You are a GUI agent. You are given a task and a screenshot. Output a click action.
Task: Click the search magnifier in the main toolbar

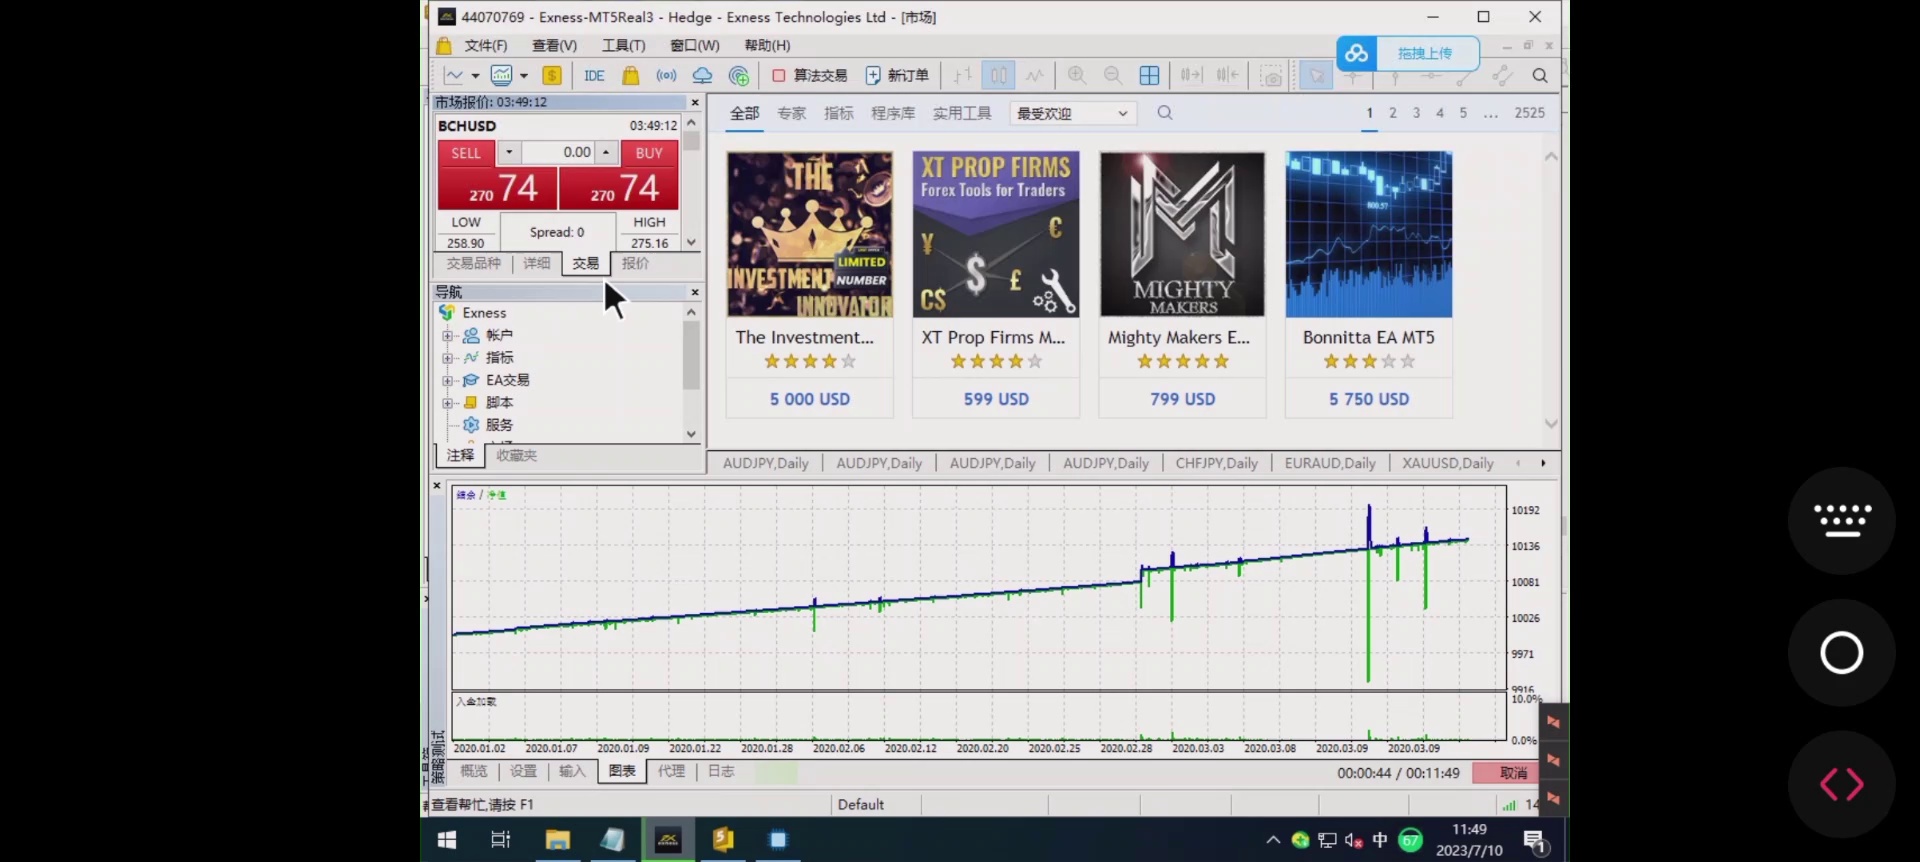(x=1540, y=76)
